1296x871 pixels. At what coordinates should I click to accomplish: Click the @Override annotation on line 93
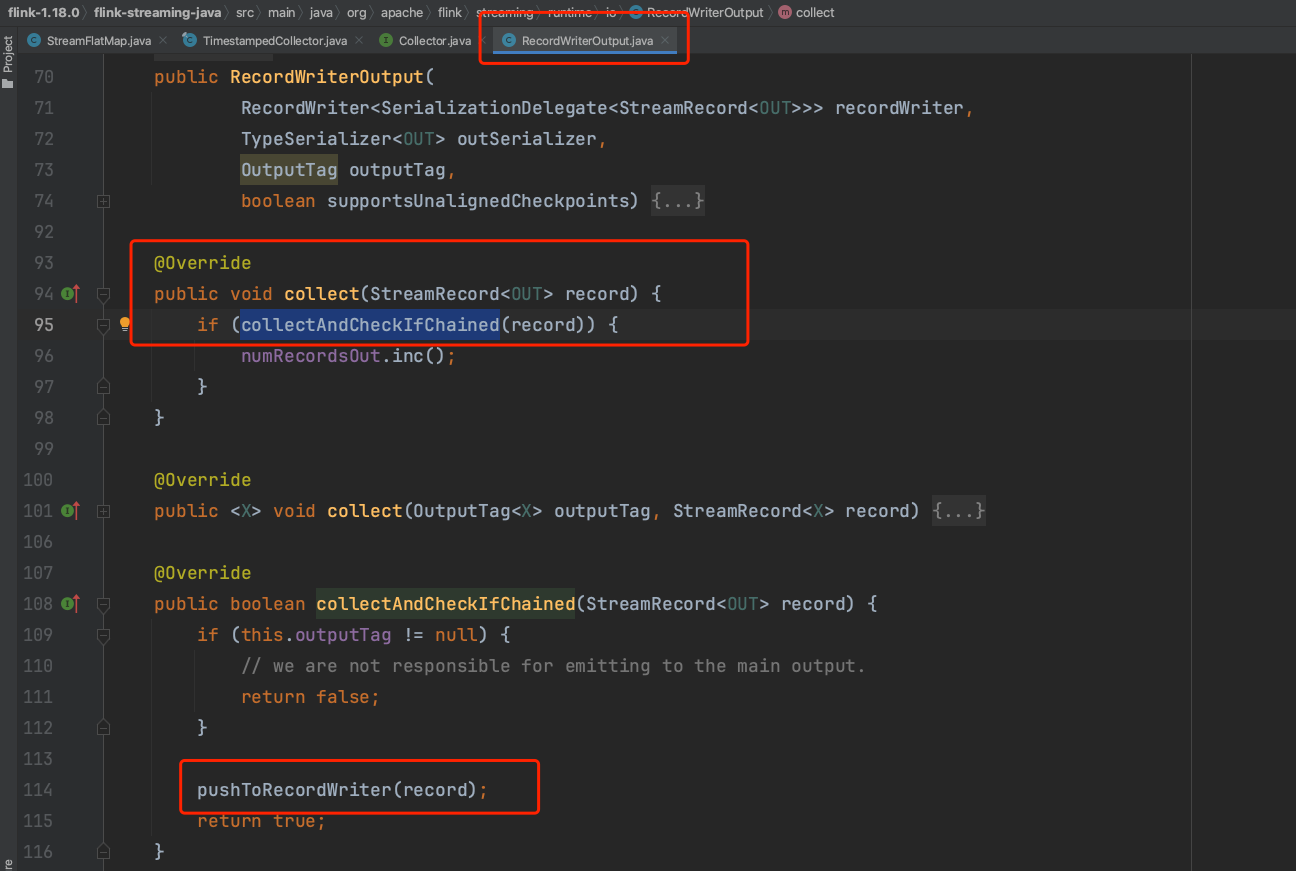[x=202, y=263]
